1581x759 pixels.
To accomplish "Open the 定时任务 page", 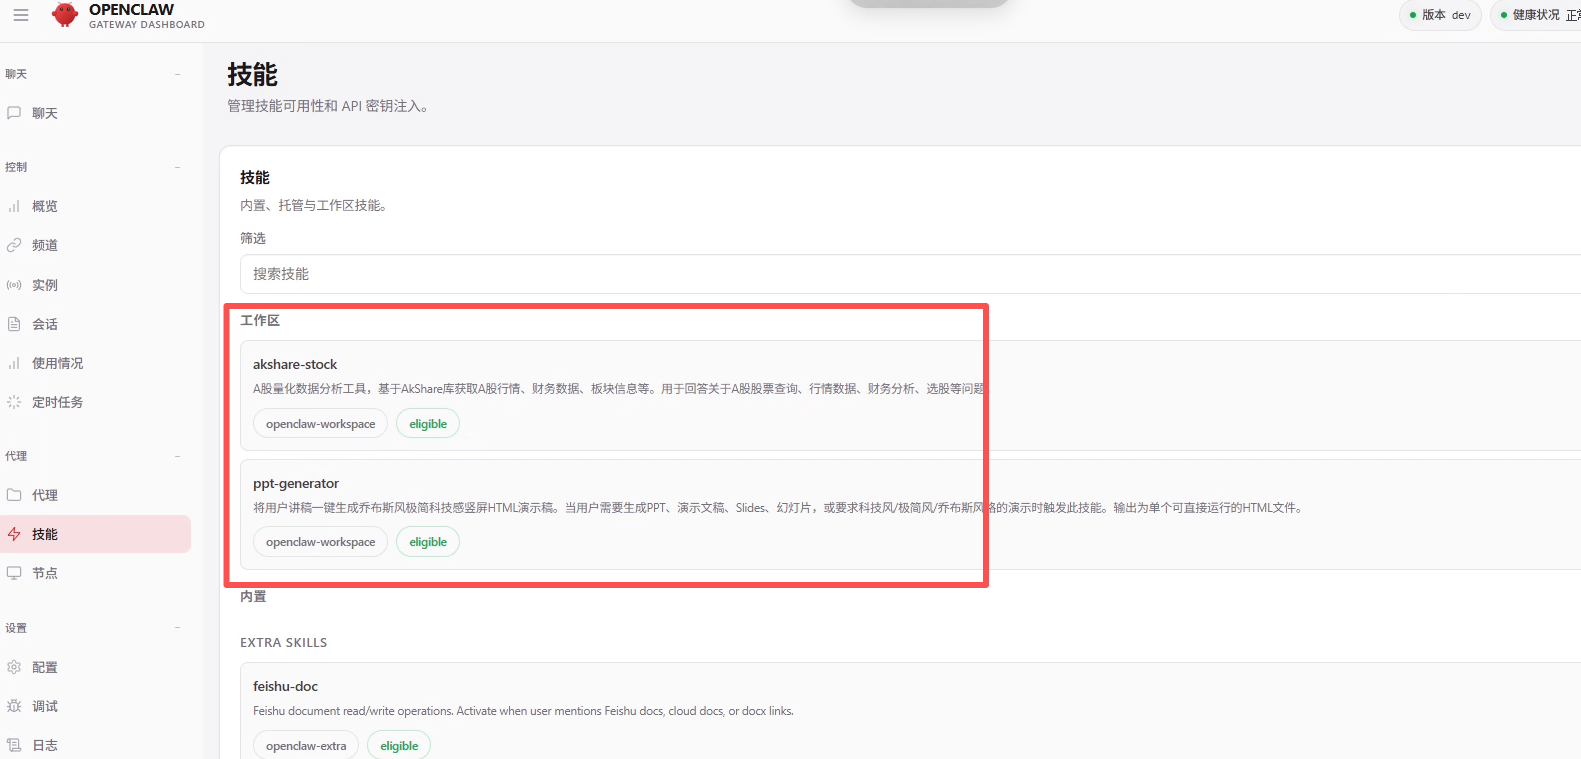I will (95, 402).
